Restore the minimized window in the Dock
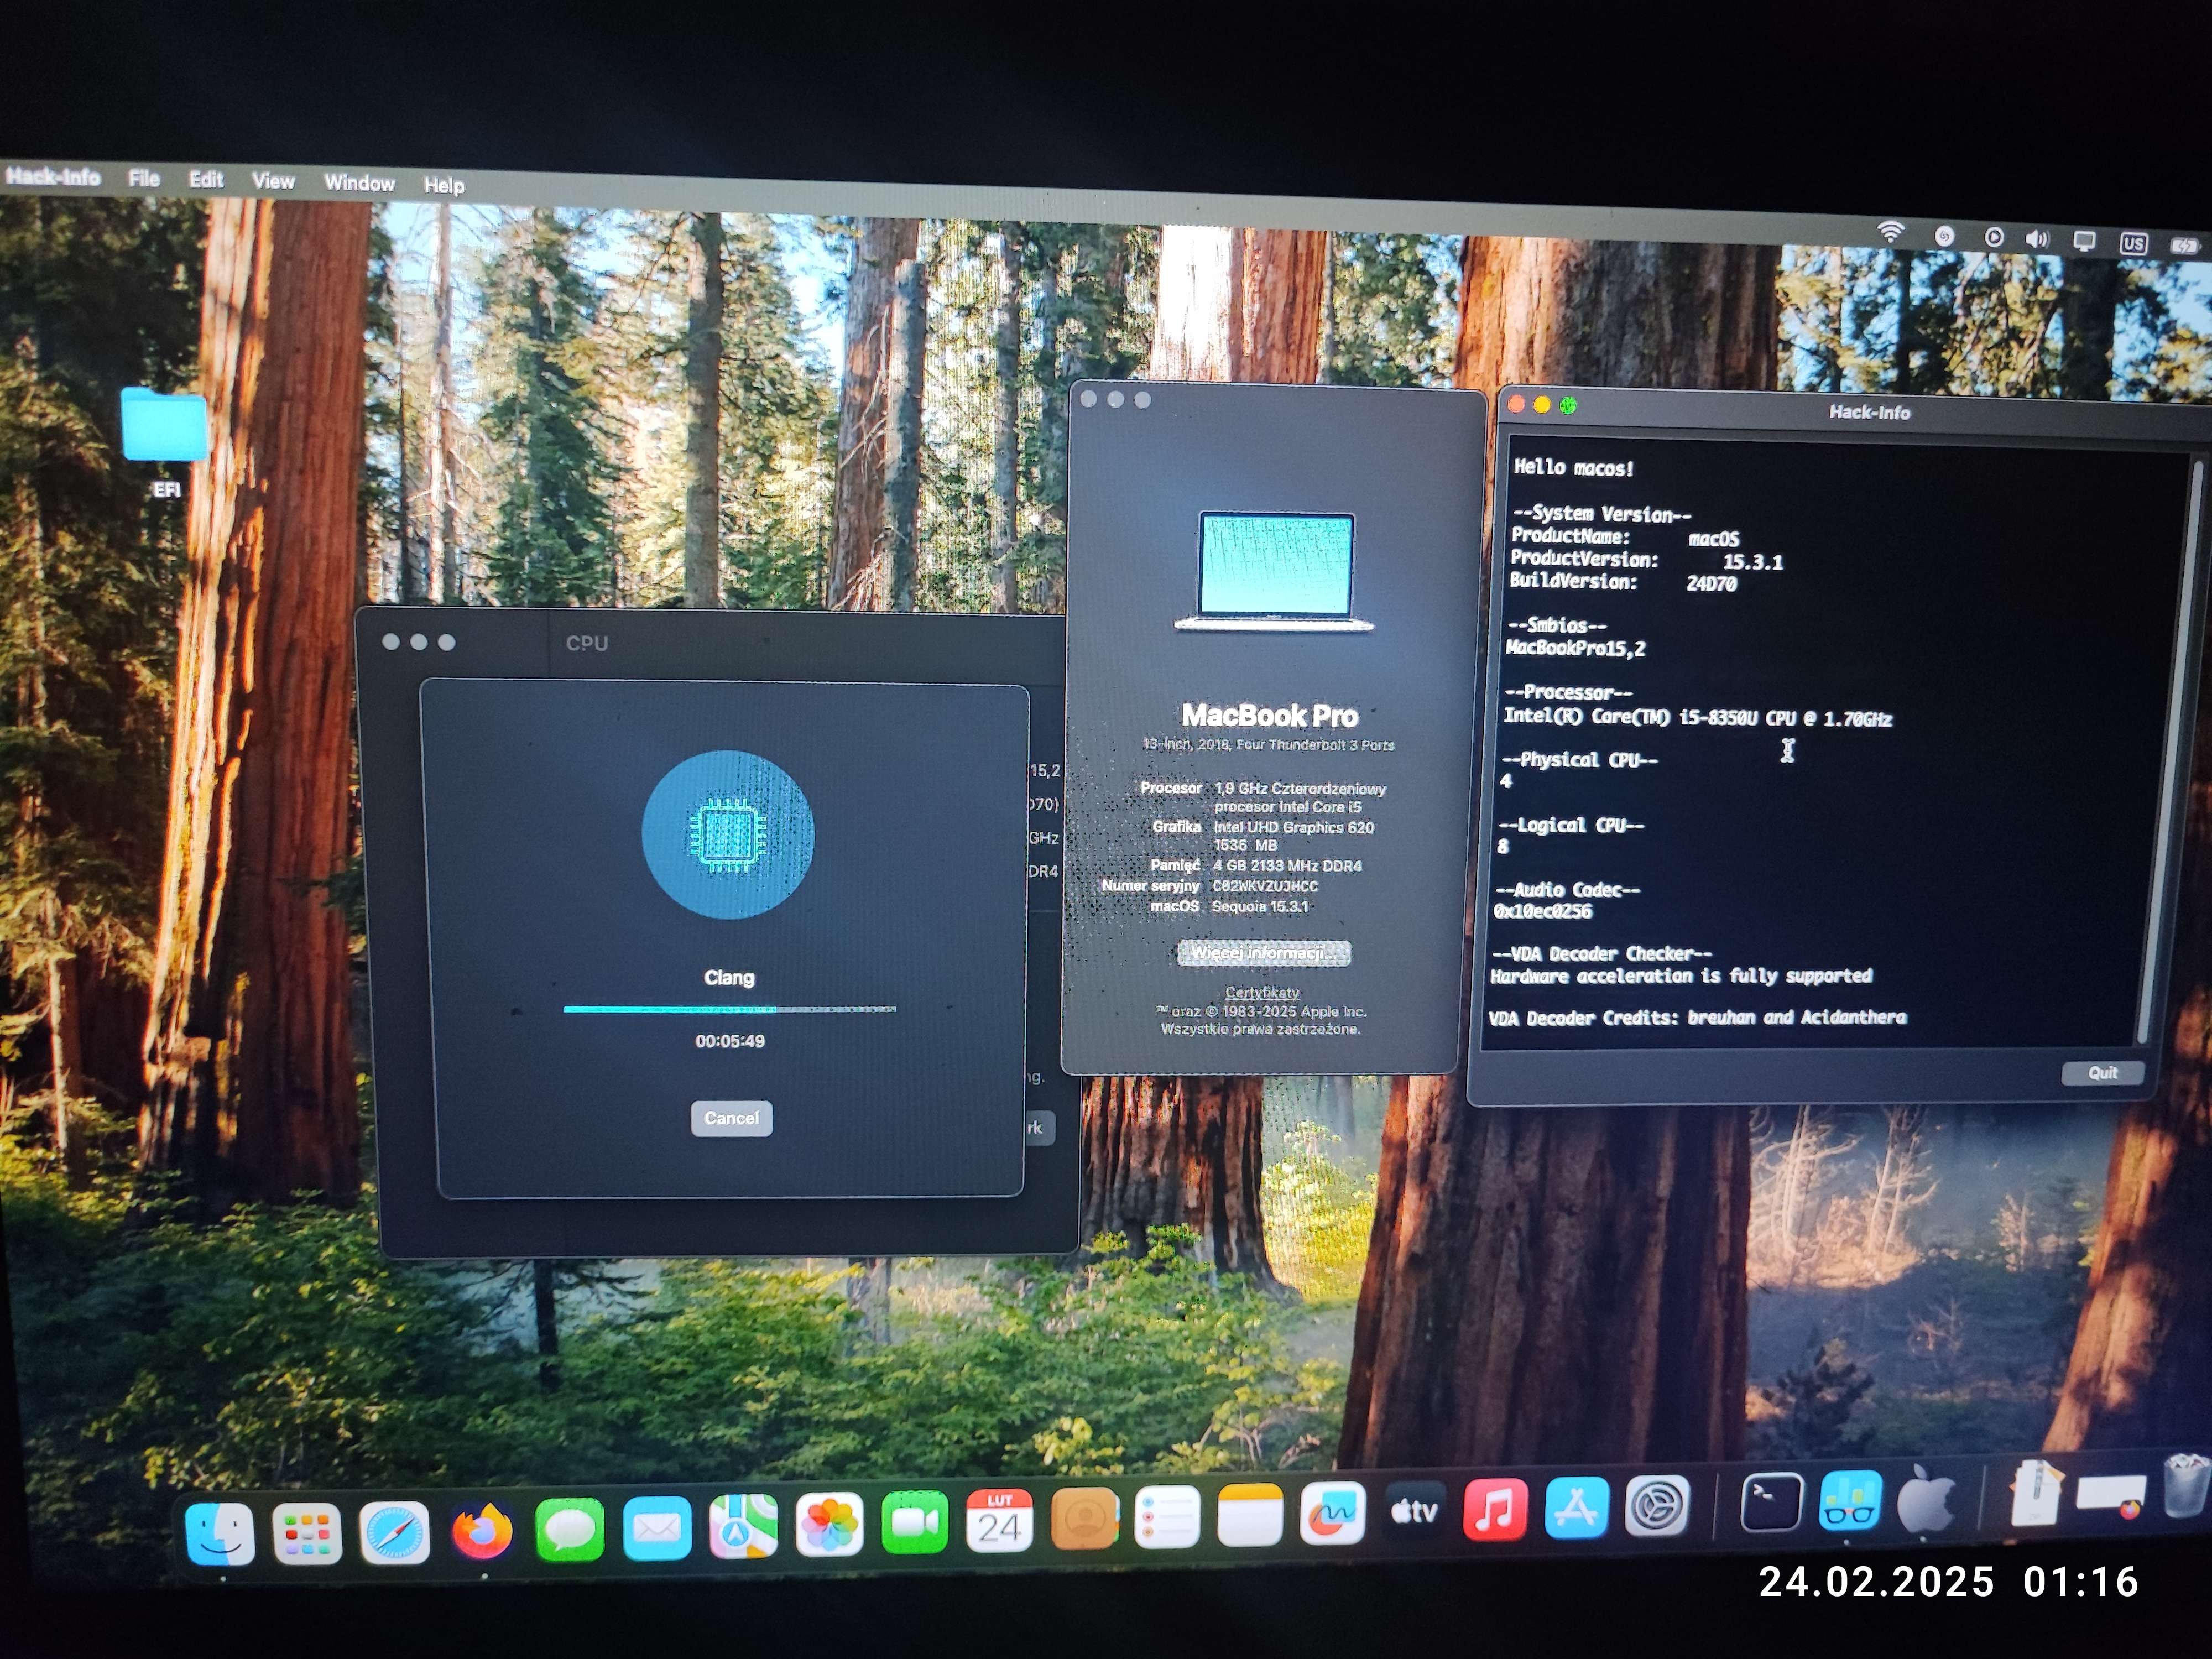Viewport: 2212px width, 1659px height. [2111, 1496]
